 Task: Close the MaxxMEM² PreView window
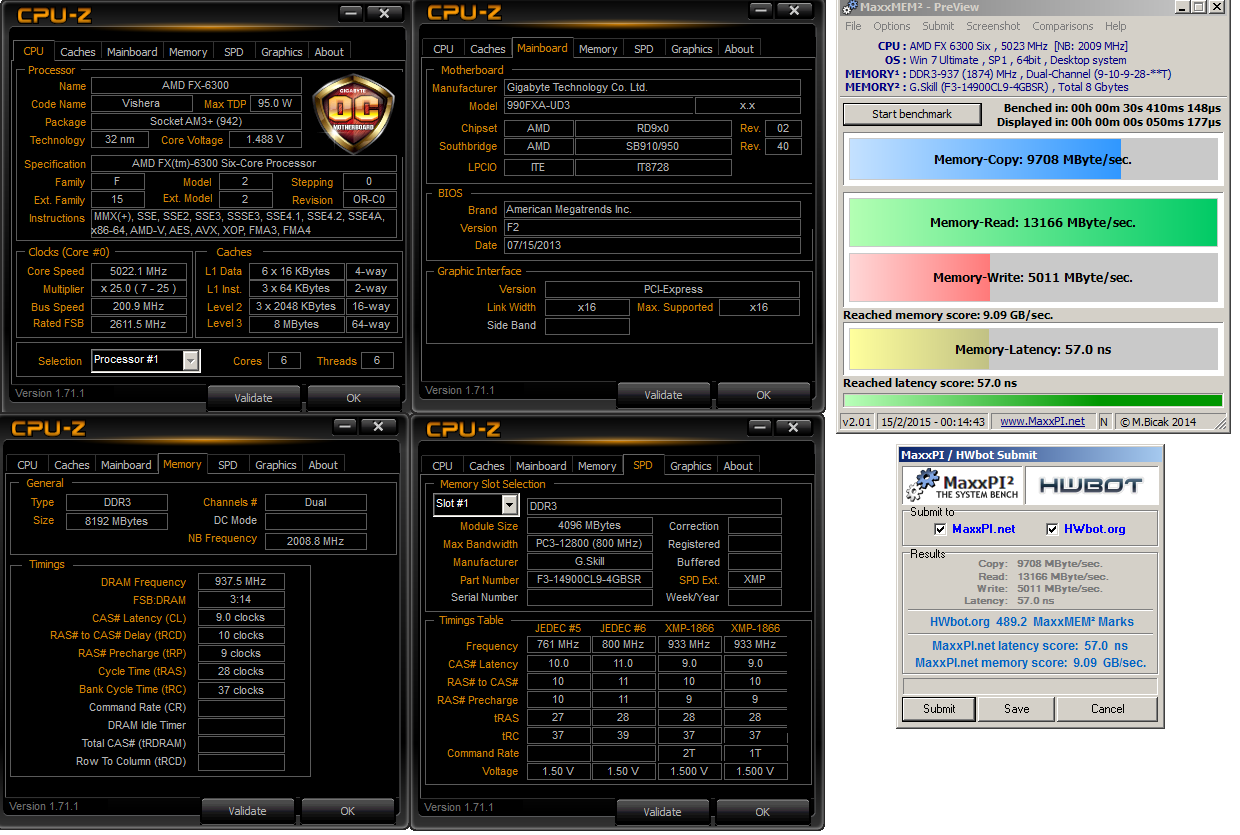point(1216,8)
